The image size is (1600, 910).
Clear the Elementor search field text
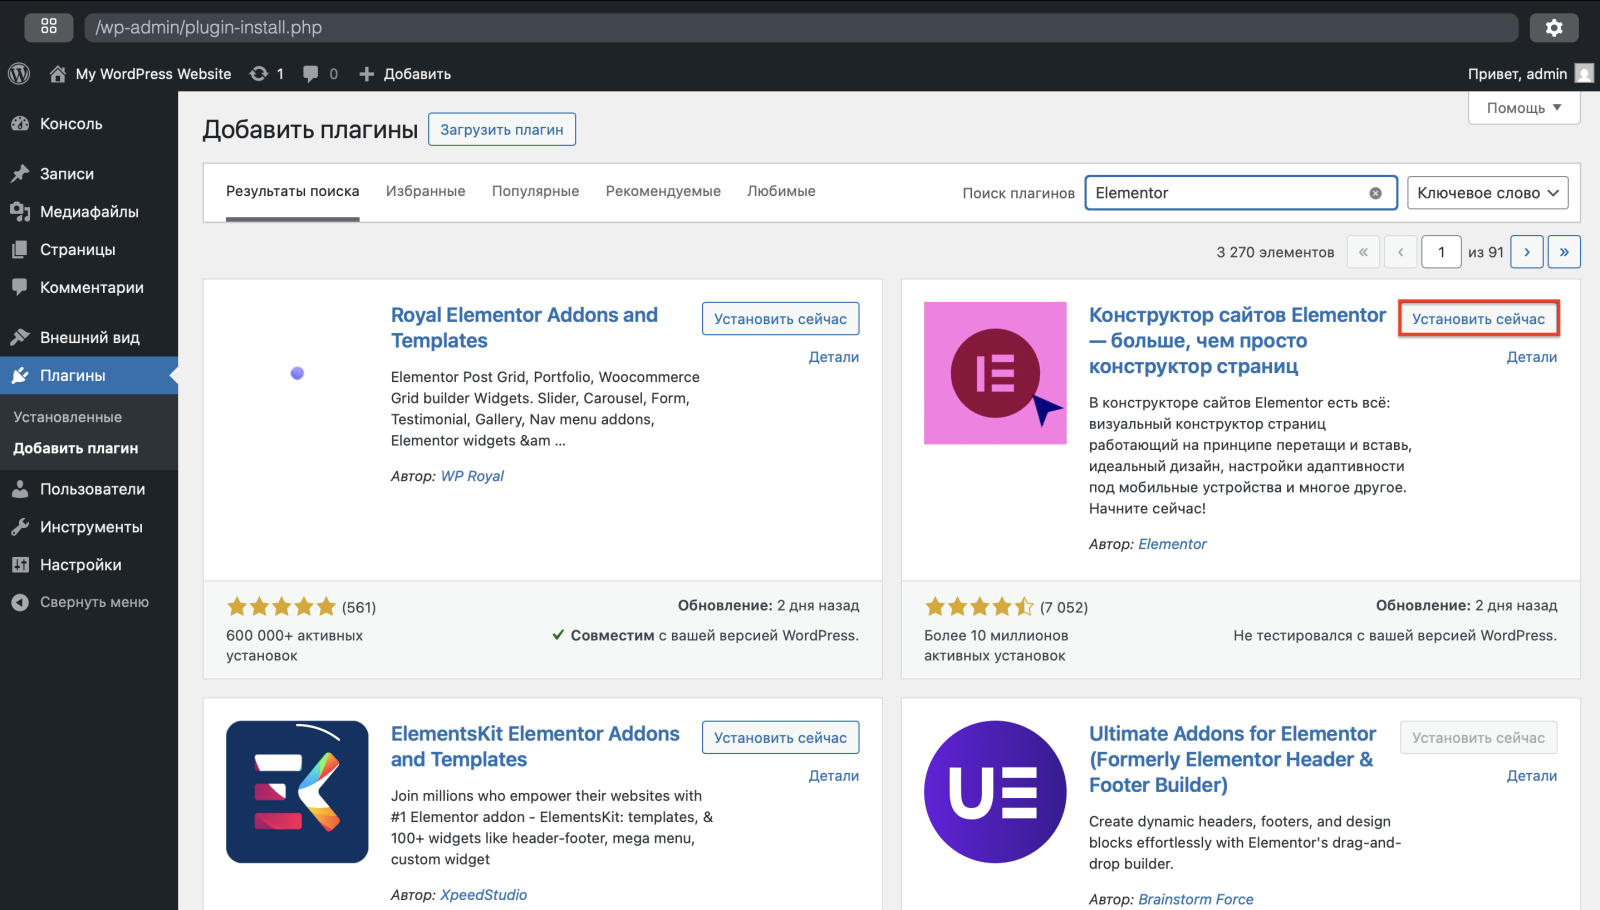1375,193
